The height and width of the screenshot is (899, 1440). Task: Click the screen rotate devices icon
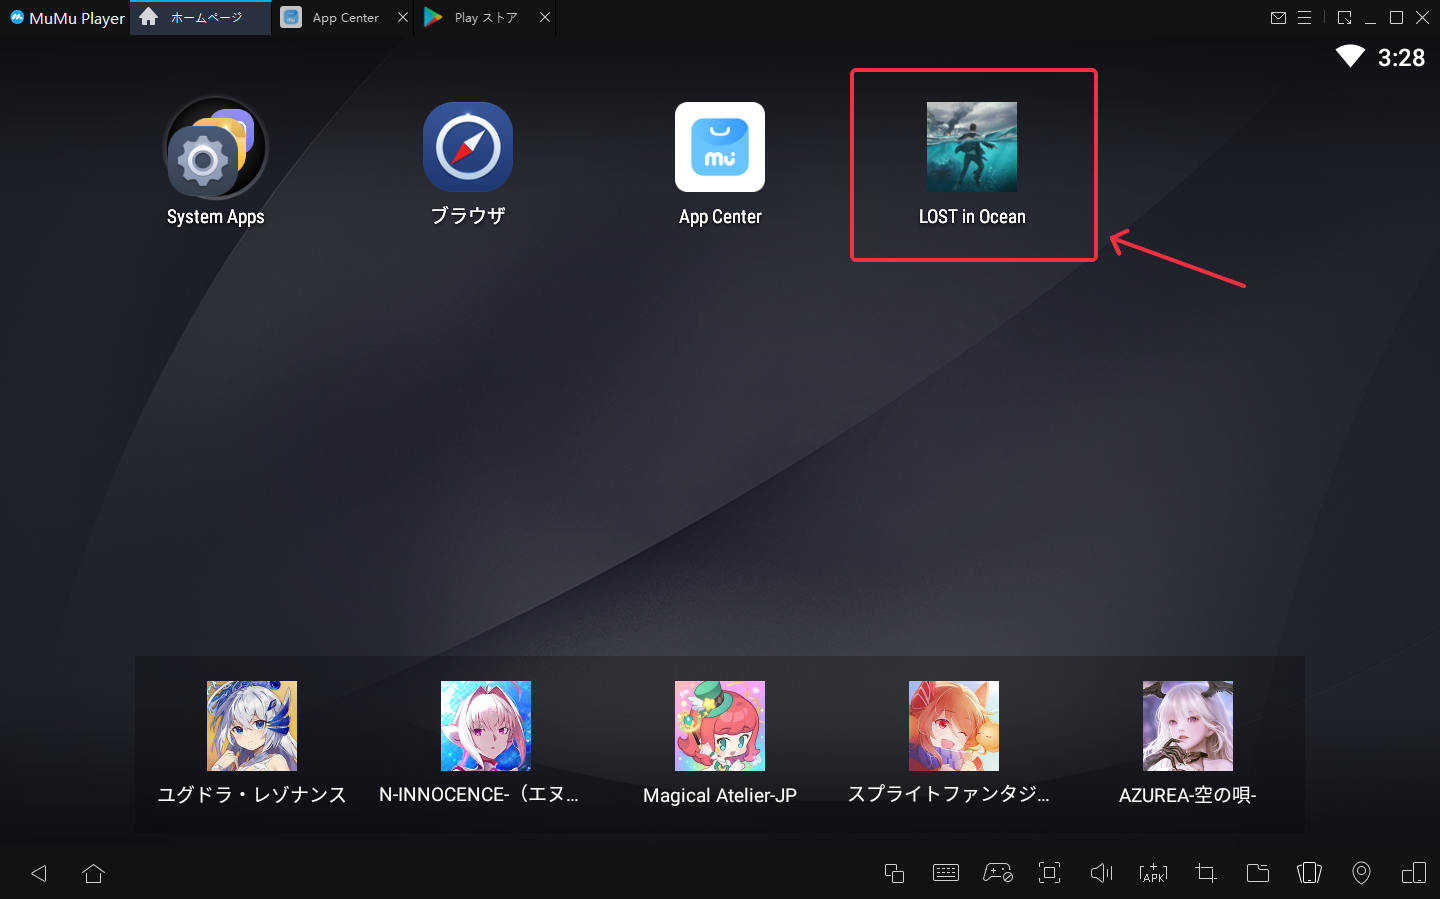tap(1414, 873)
